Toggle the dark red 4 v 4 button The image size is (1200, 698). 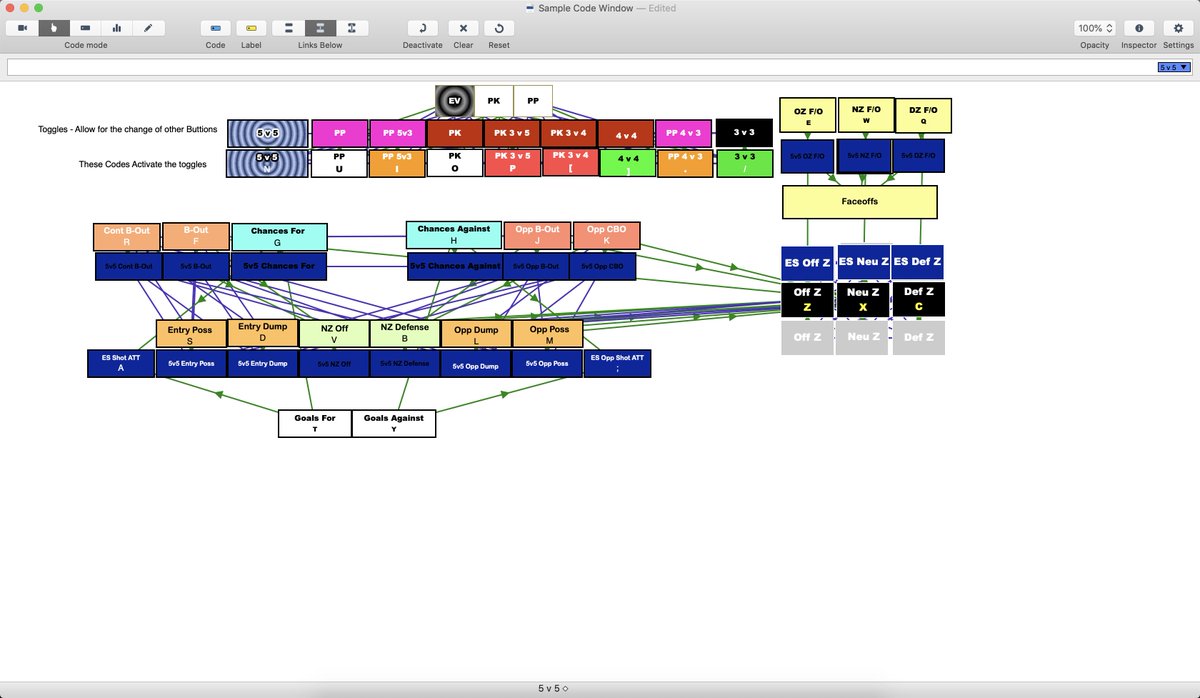click(x=627, y=134)
